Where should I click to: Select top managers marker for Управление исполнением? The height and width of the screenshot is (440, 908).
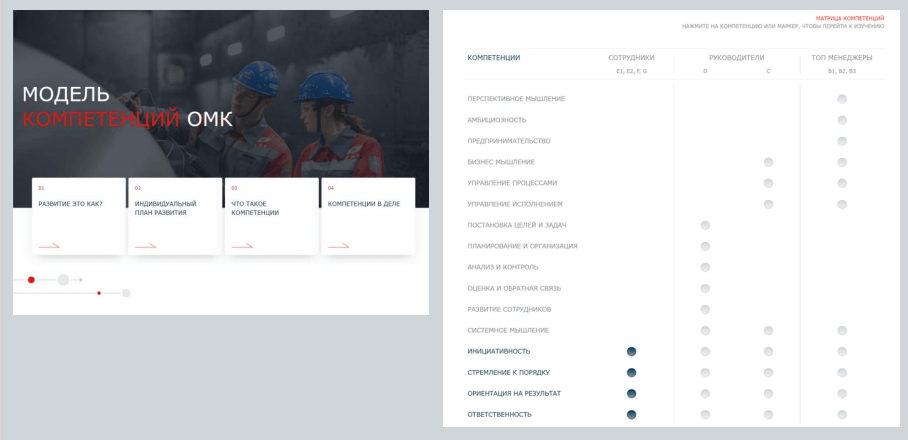pyautogui.click(x=842, y=204)
